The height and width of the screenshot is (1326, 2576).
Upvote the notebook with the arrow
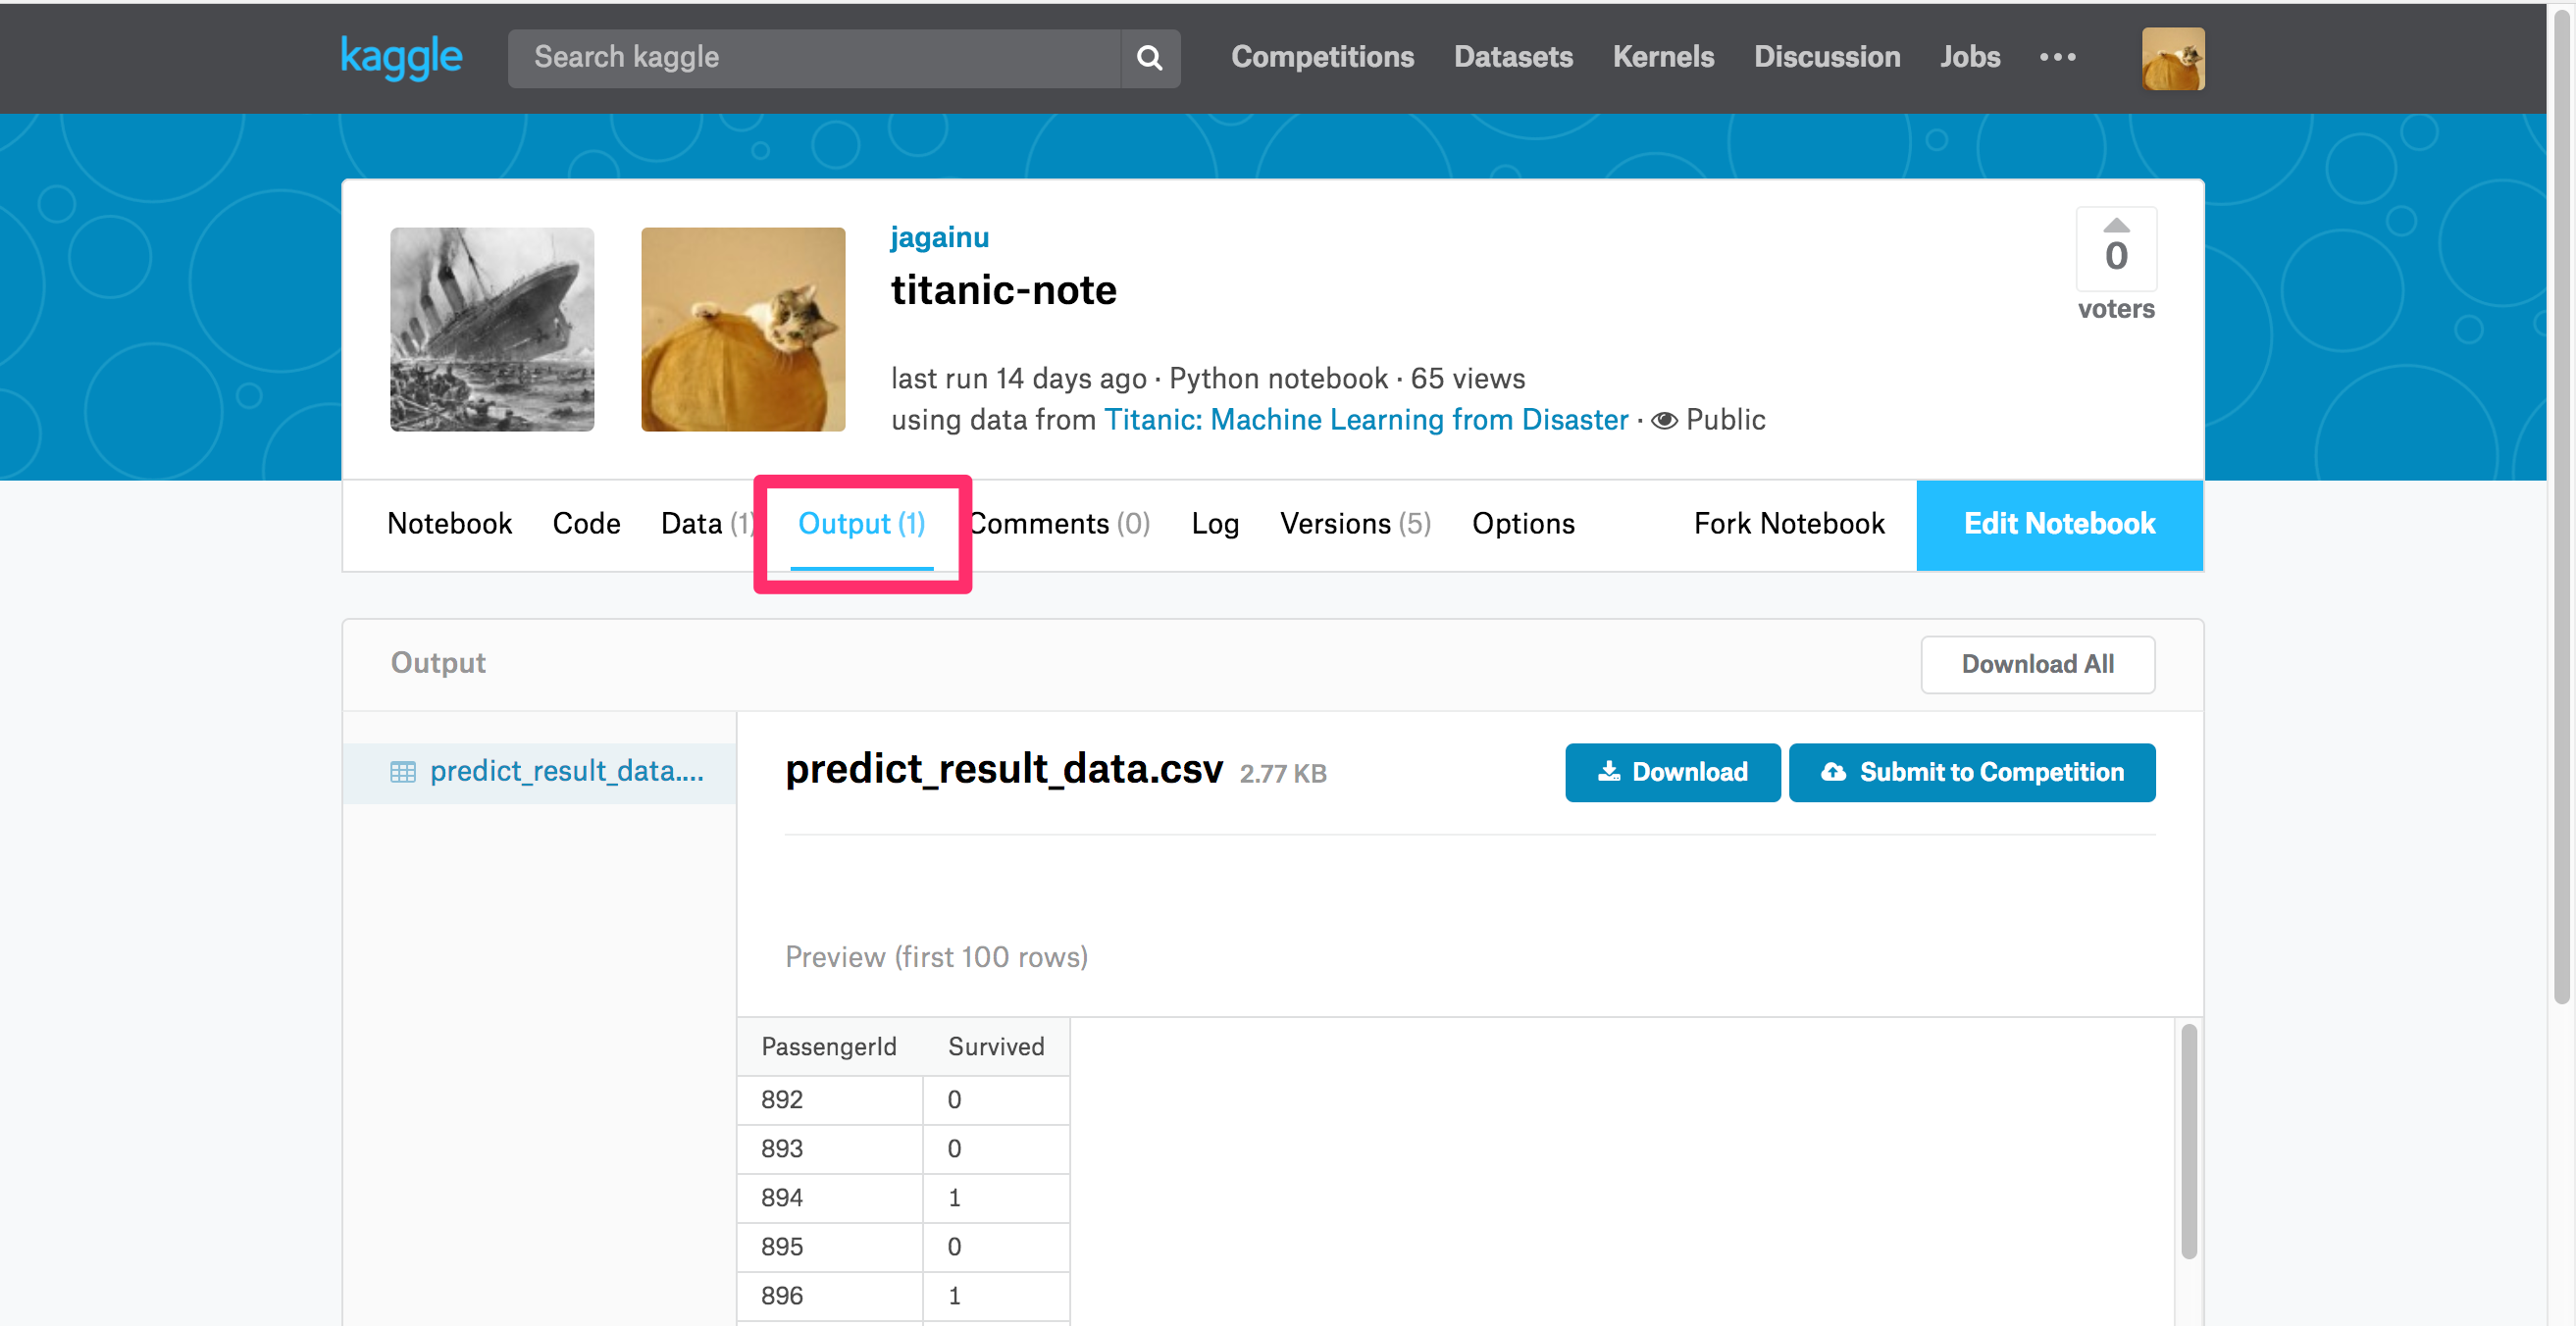tap(2115, 226)
